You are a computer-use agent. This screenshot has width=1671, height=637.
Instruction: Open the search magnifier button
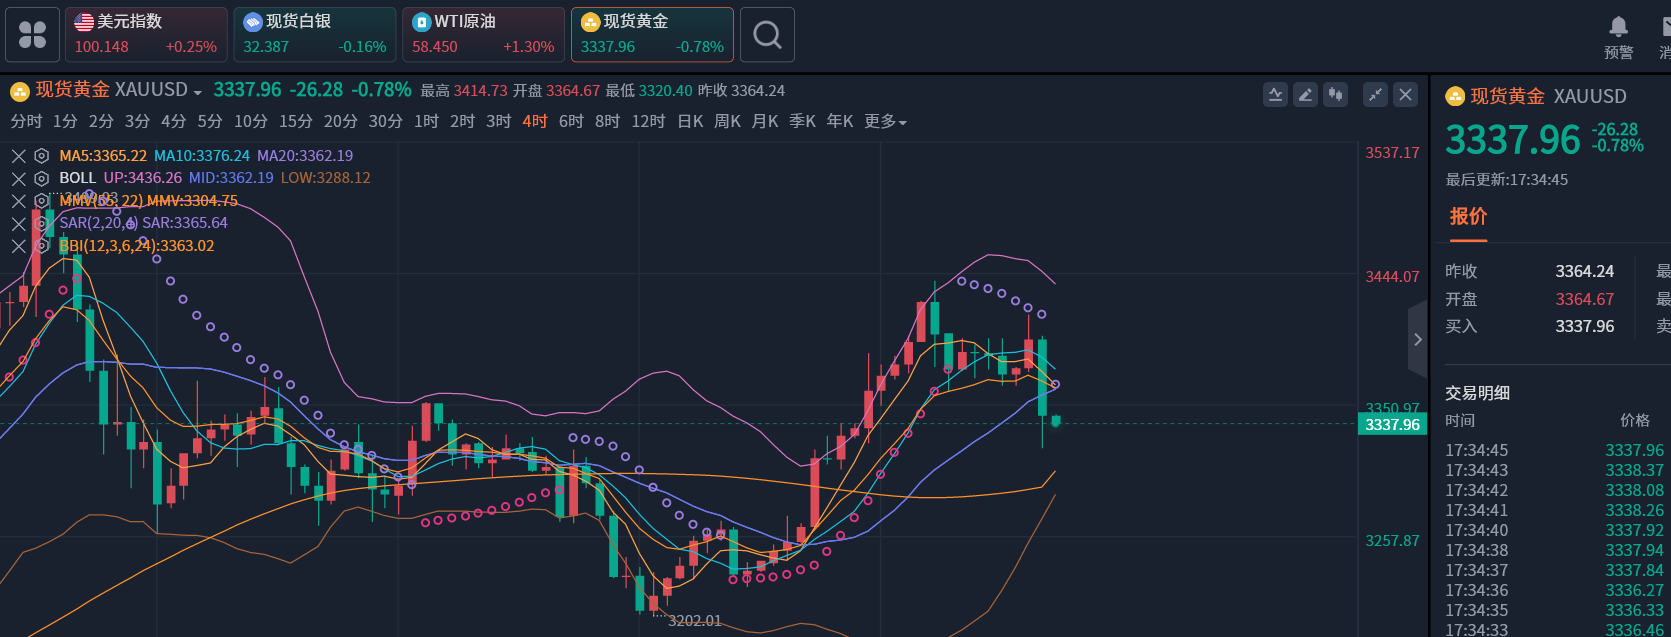point(767,35)
